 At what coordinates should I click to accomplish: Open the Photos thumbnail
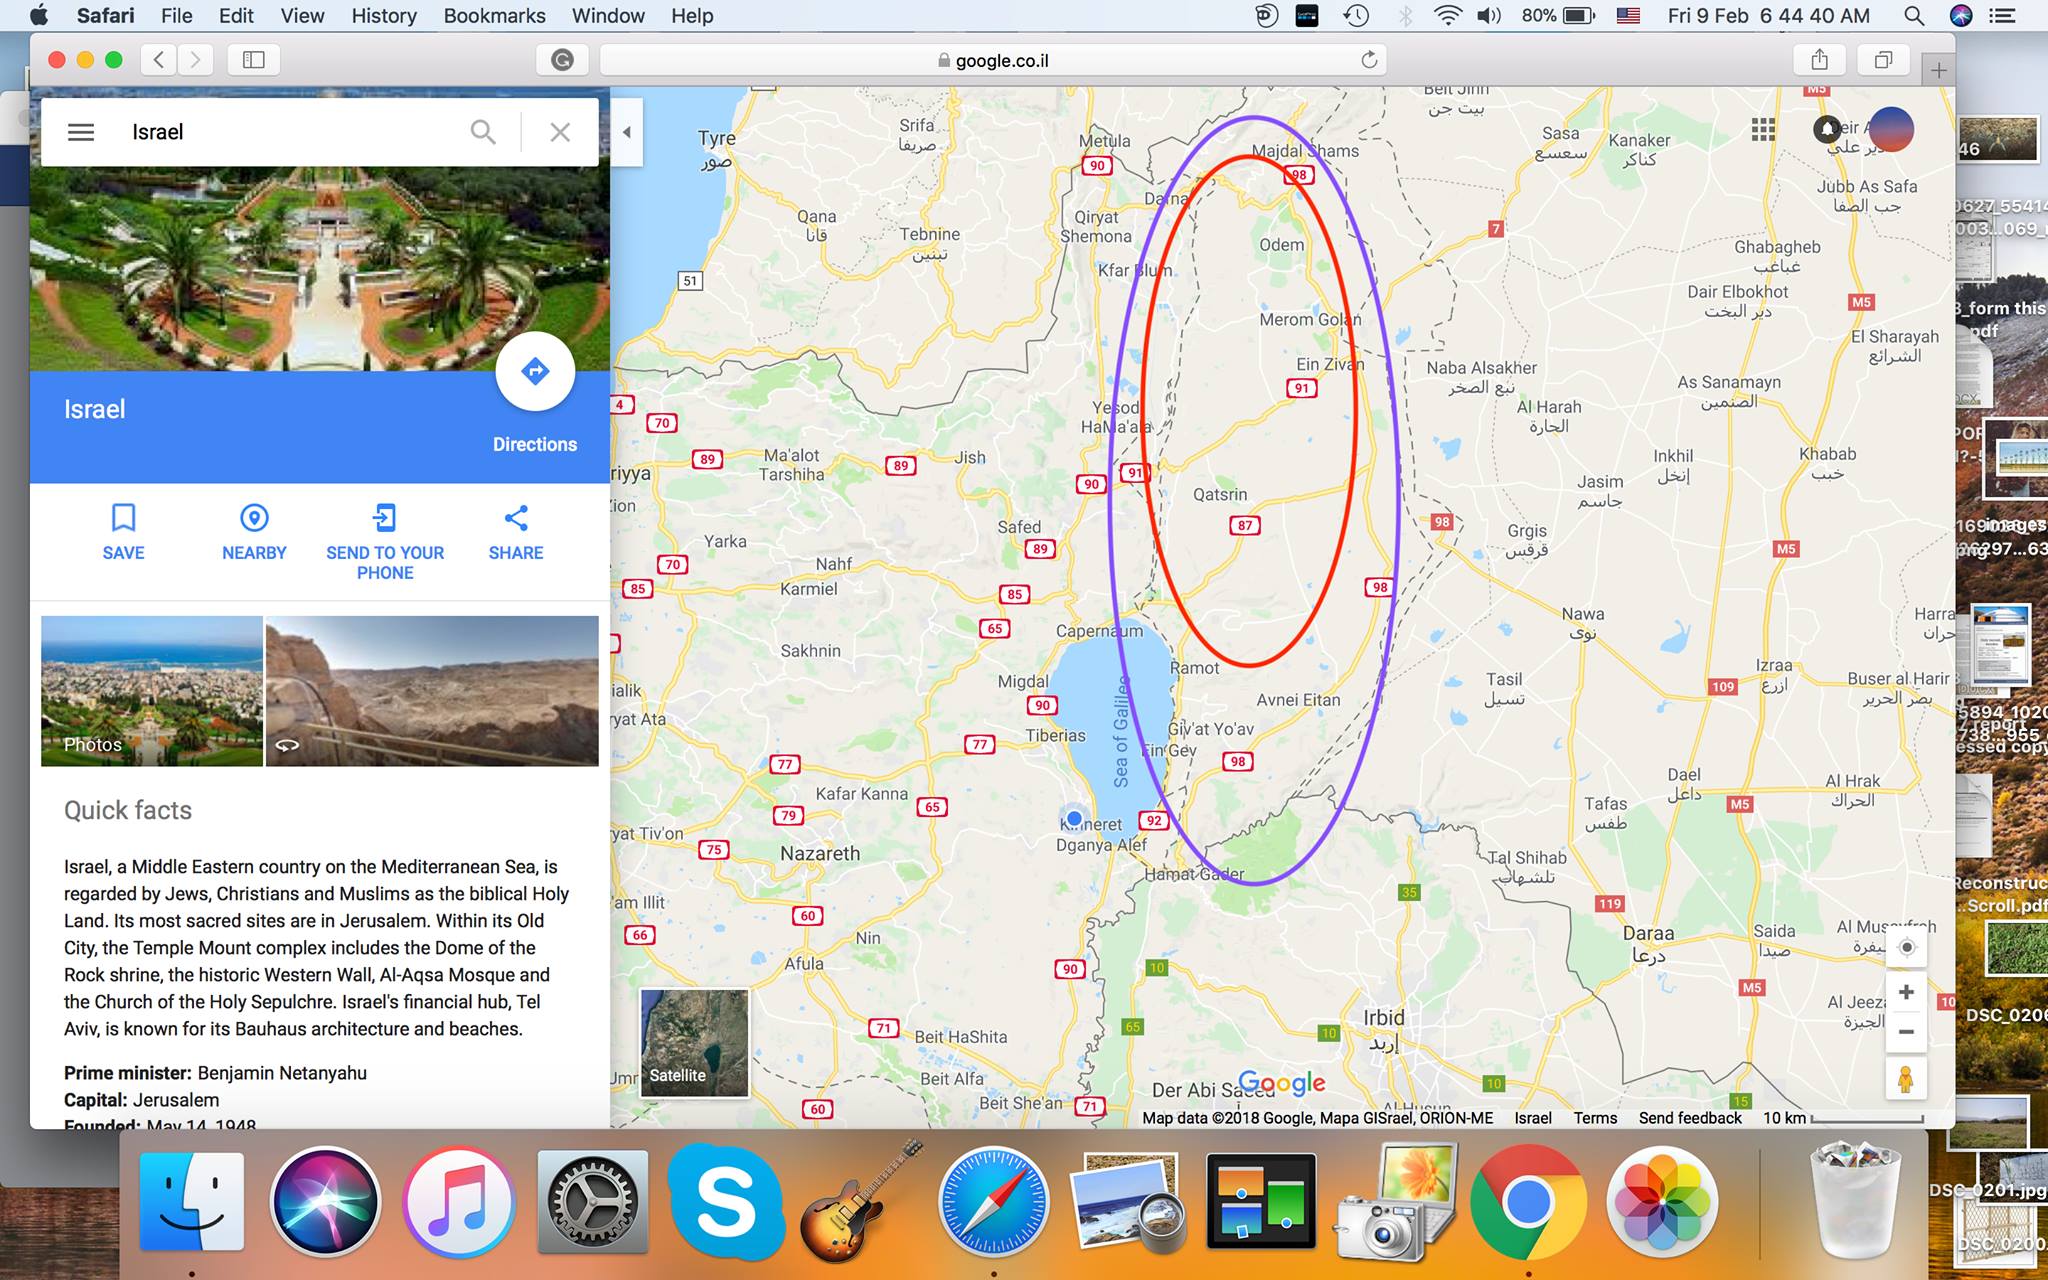(152, 691)
